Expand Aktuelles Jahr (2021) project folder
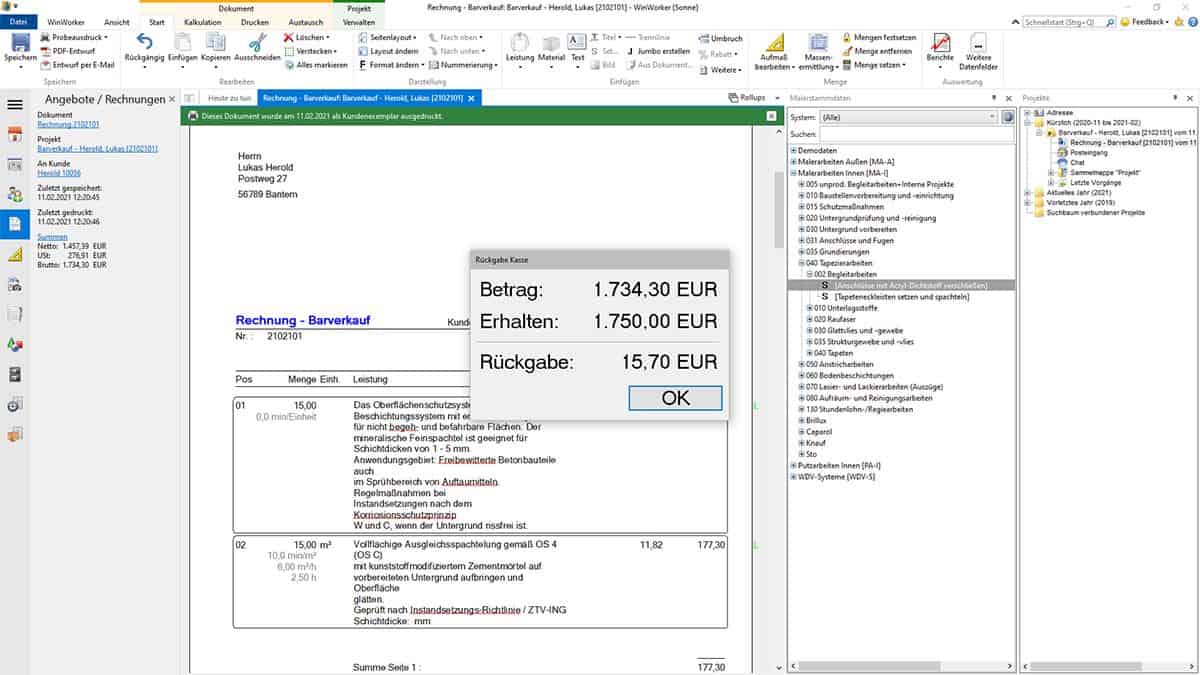Viewport: 1200px width, 675px height. (1029, 192)
